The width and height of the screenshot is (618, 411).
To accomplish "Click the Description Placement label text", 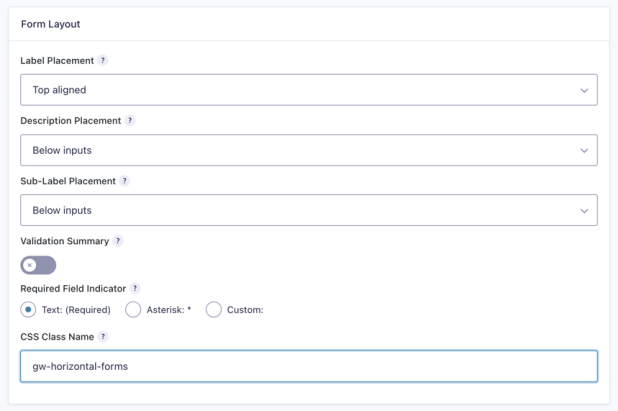I will tap(71, 121).
